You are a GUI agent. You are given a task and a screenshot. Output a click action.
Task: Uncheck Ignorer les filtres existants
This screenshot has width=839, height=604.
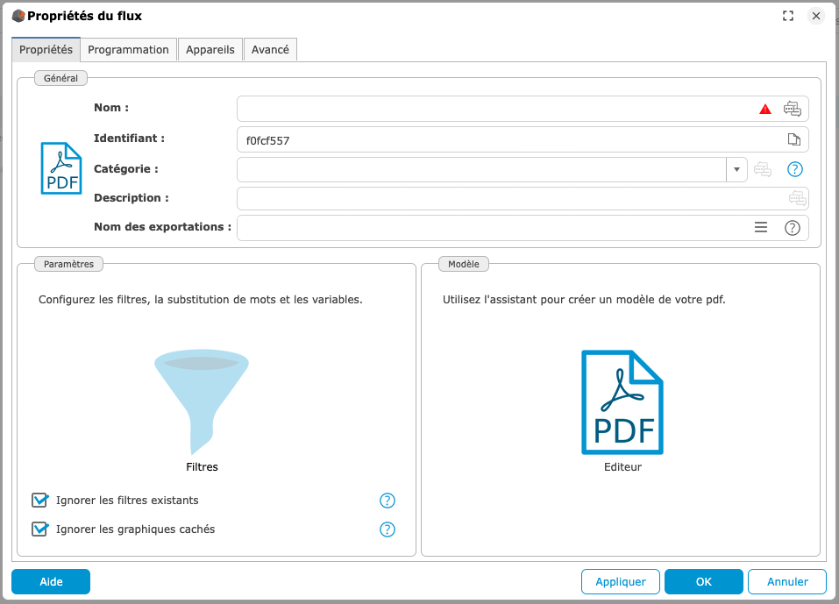tap(40, 500)
